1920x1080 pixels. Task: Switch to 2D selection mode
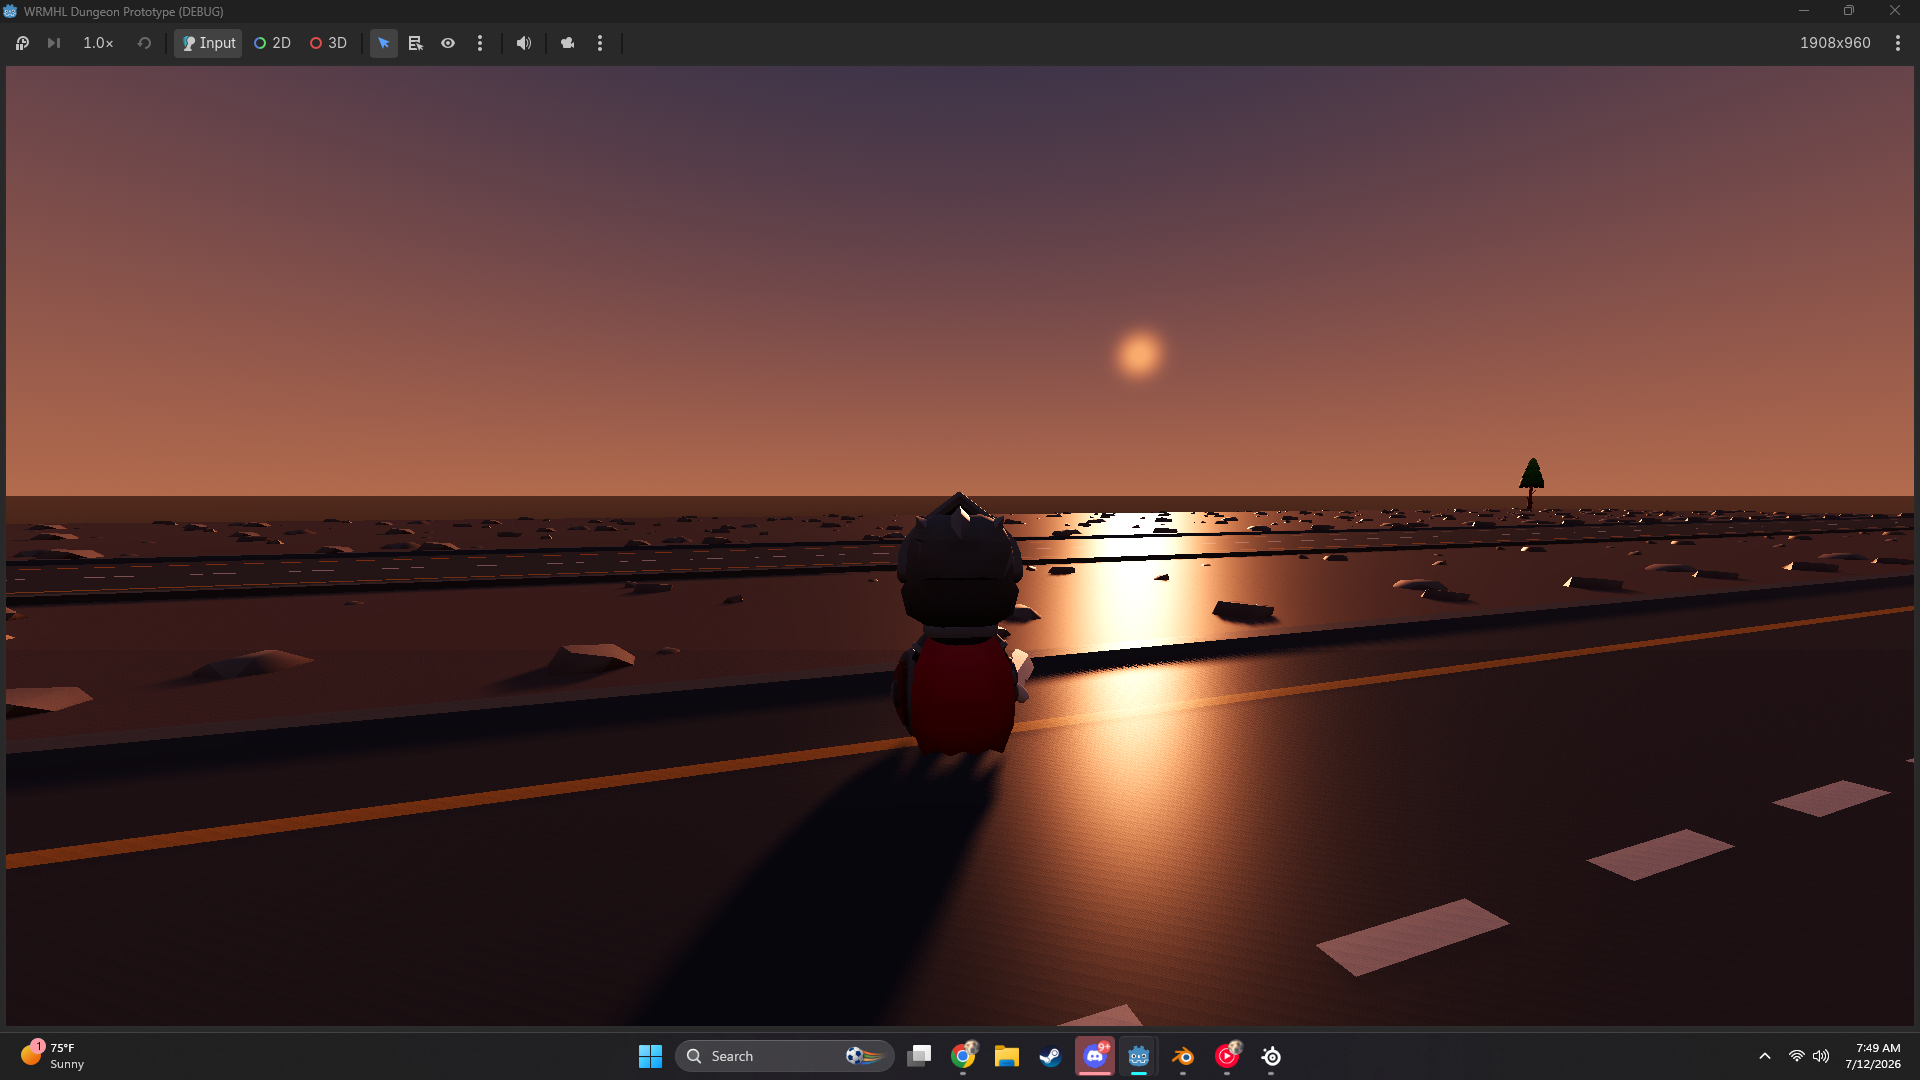272,43
